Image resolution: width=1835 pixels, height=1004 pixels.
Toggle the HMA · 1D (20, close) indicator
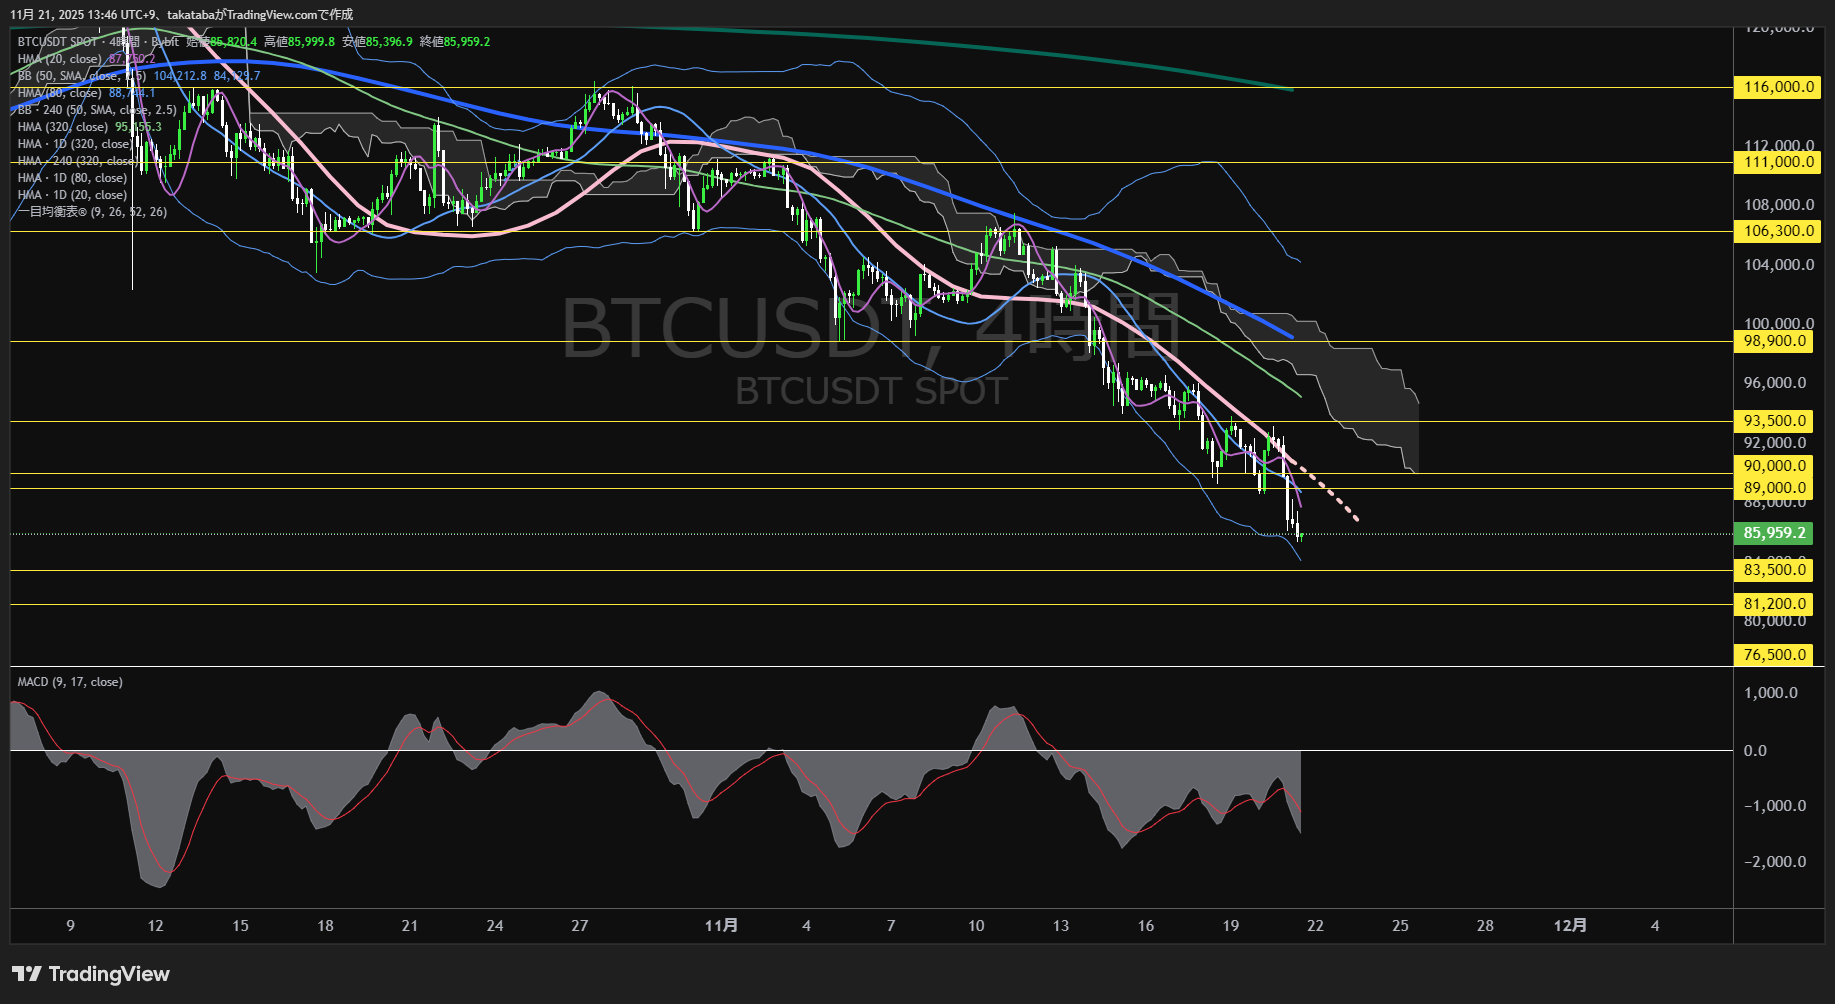(70, 194)
